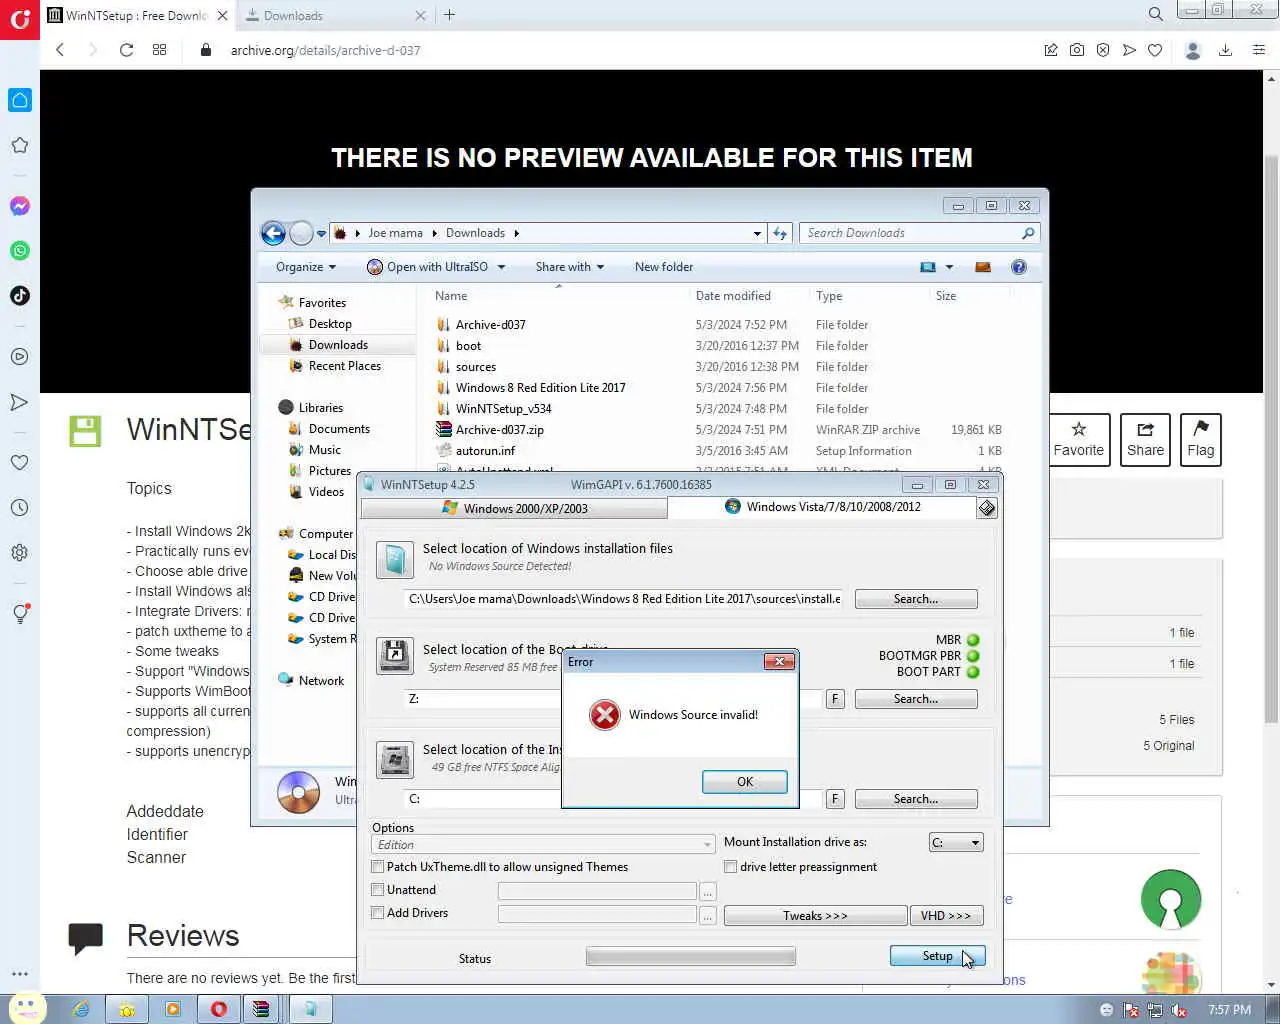Click Search for Windows installation files
This screenshot has height=1024, width=1280.
(916, 599)
